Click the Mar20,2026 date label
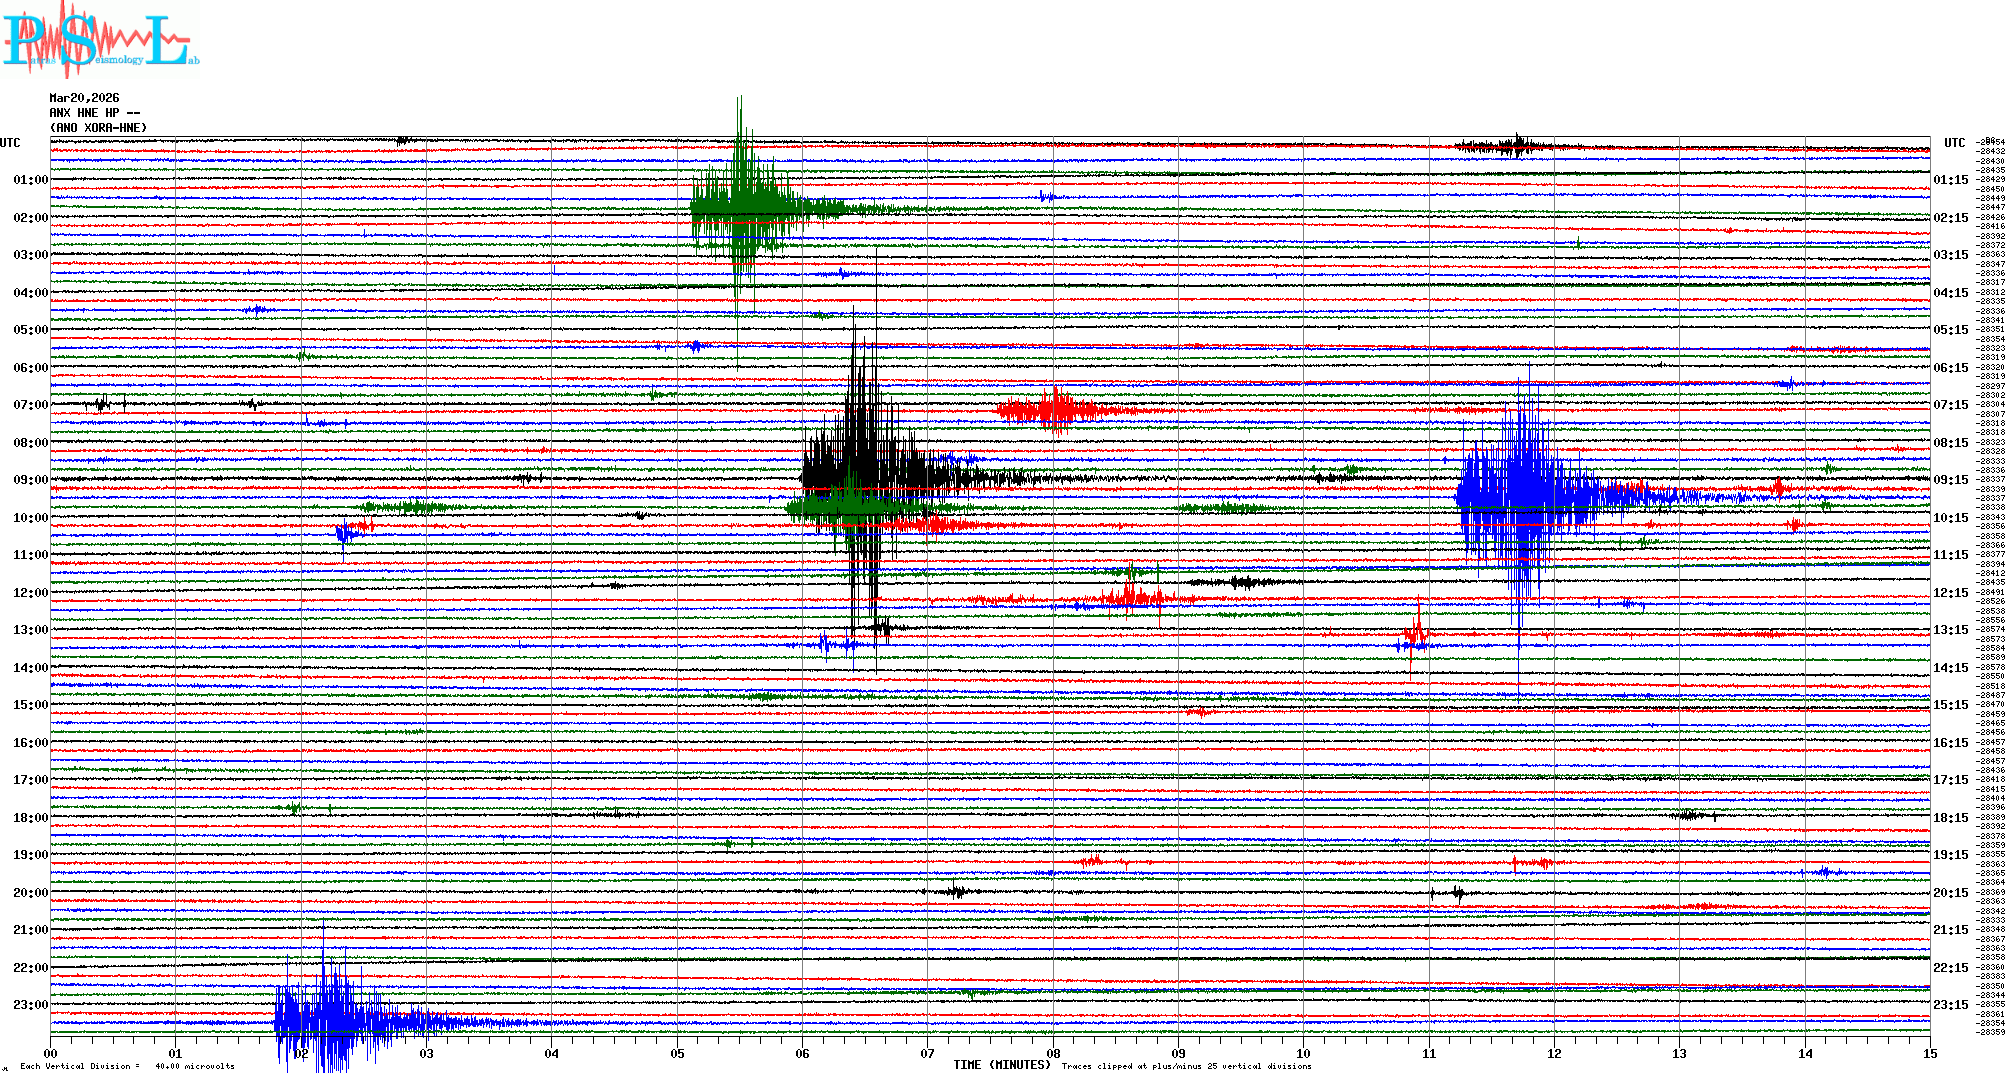This screenshot has width=2010, height=1080. 84,98
